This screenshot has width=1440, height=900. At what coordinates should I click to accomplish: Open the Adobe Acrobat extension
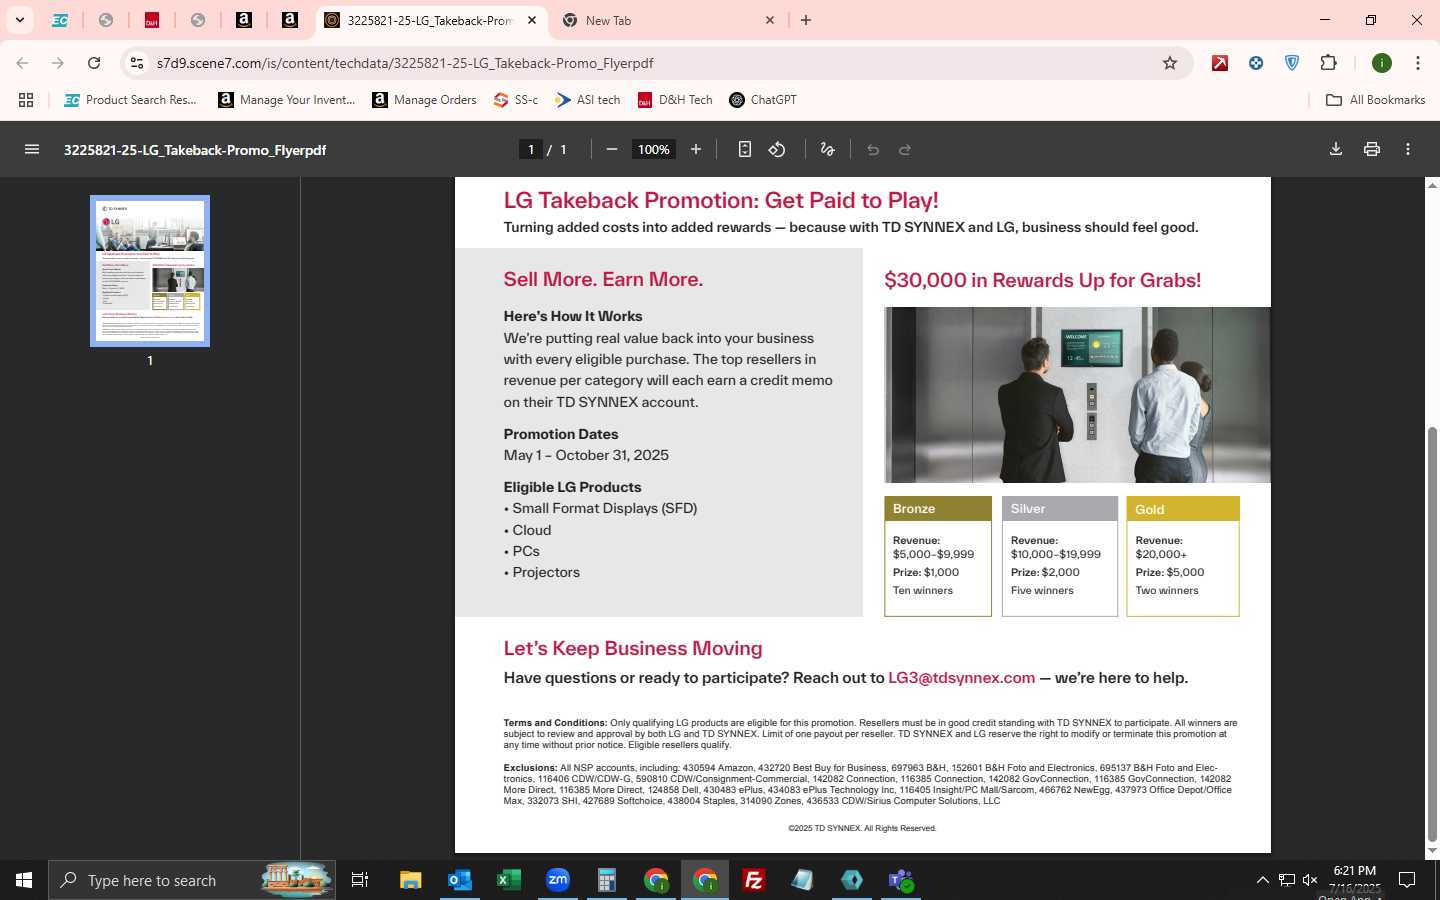[1220, 63]
